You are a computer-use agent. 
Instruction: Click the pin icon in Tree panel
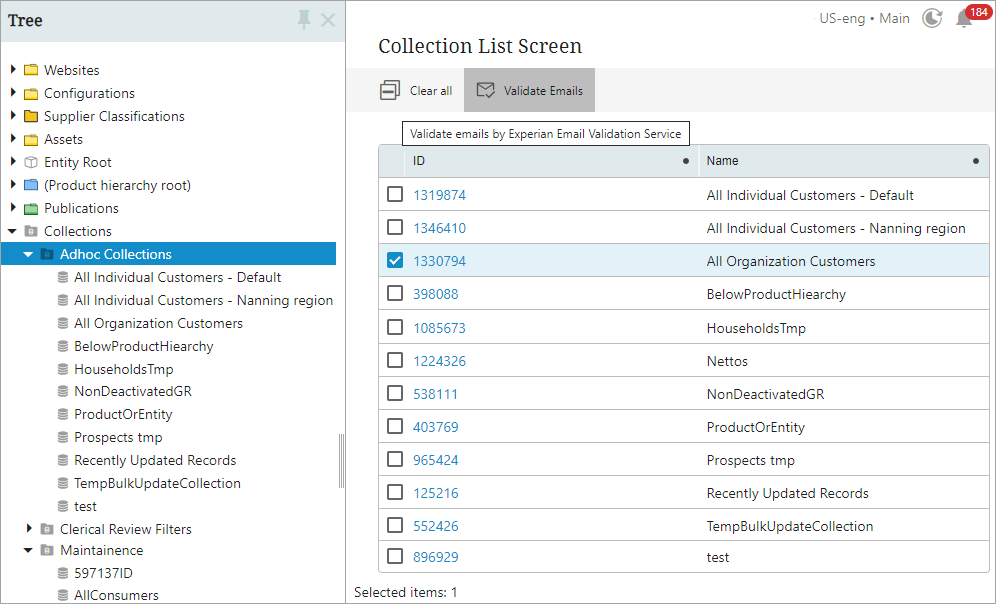pyautogui.click(x=304, y=20)
